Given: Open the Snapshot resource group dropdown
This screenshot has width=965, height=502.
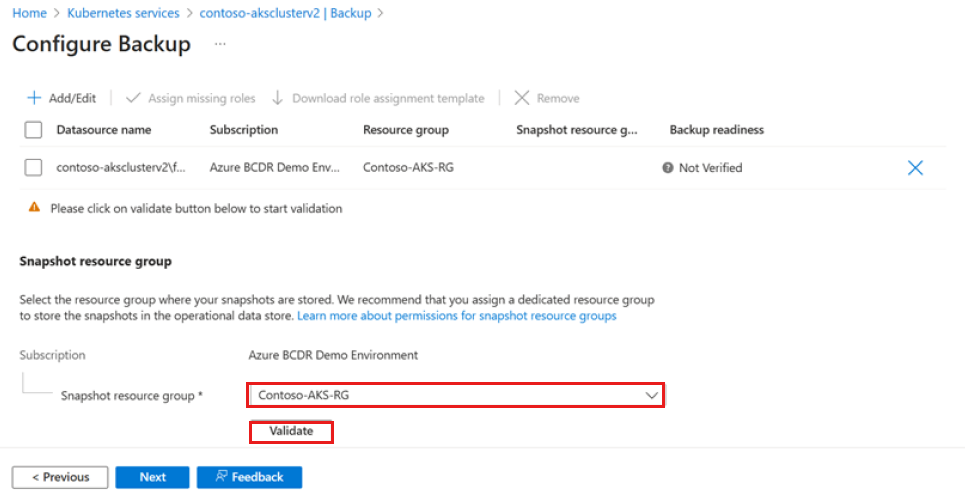Looking at the screenshot, I should [455, 395].
